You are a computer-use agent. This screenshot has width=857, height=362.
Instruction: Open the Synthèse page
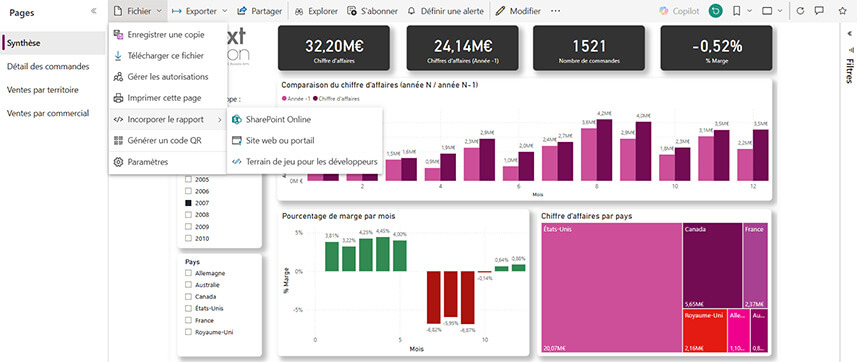click(53, 43)
